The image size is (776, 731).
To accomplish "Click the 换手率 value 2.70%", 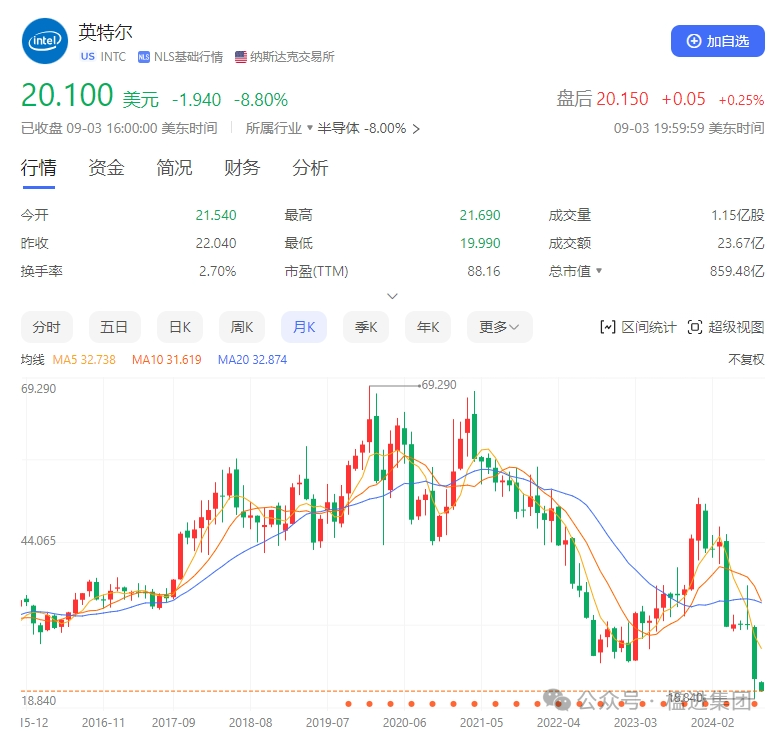I will click(x=218, y=271).
